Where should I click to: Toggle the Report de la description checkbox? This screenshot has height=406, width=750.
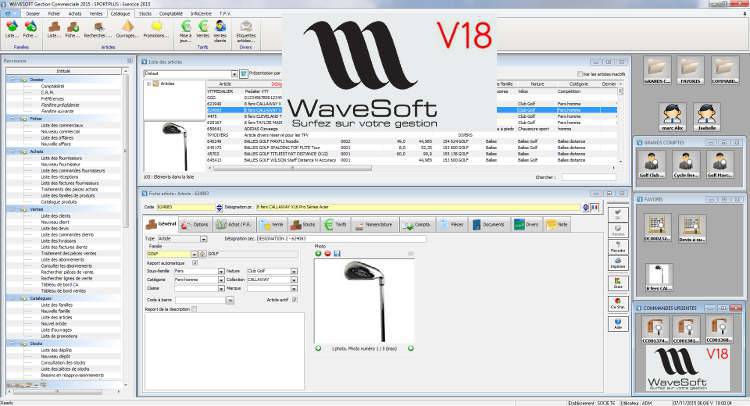pyautogui.click(x=194, y=309)
